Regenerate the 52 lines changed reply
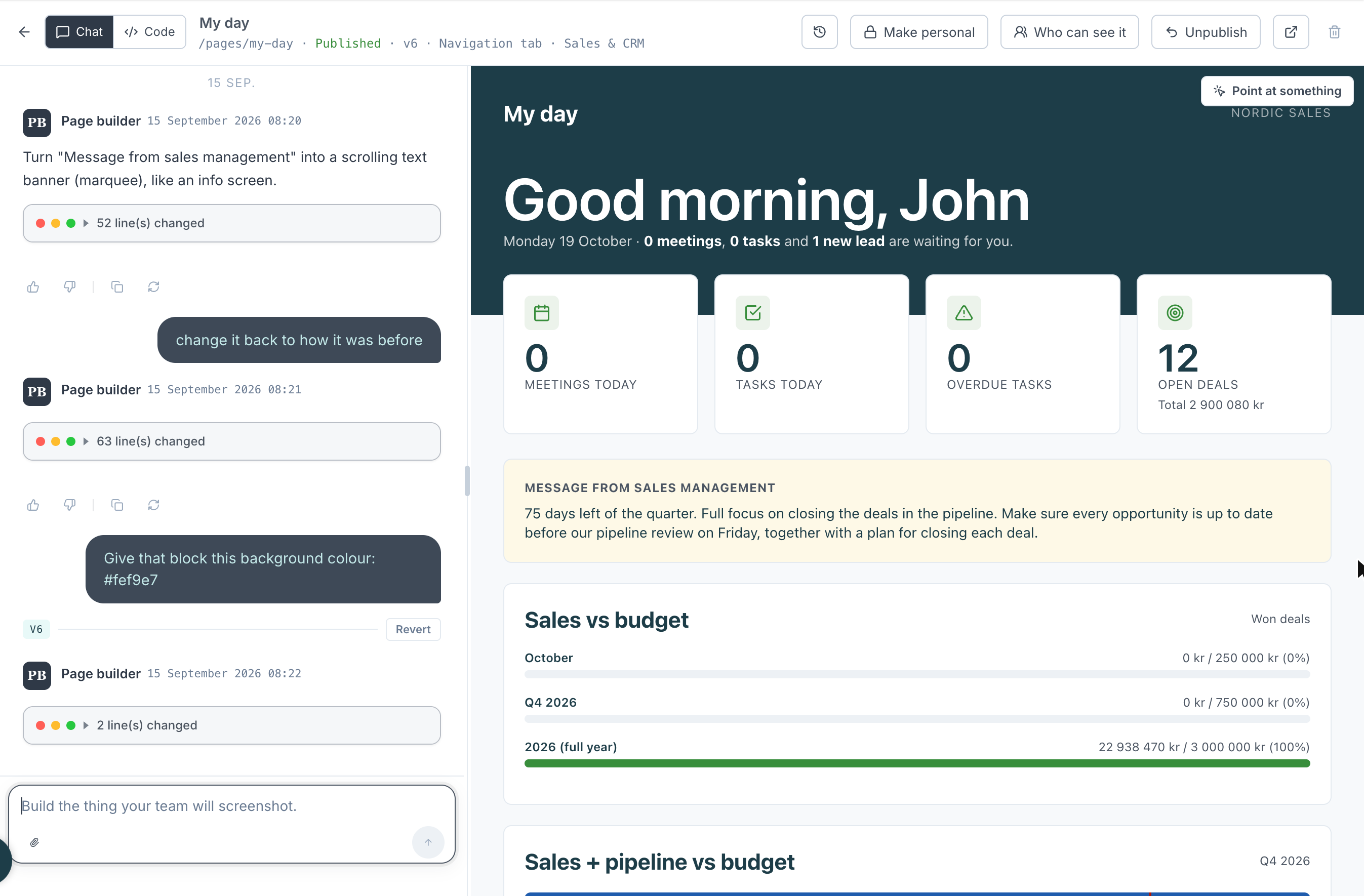The image size is (1364, 896). point(153,287)
